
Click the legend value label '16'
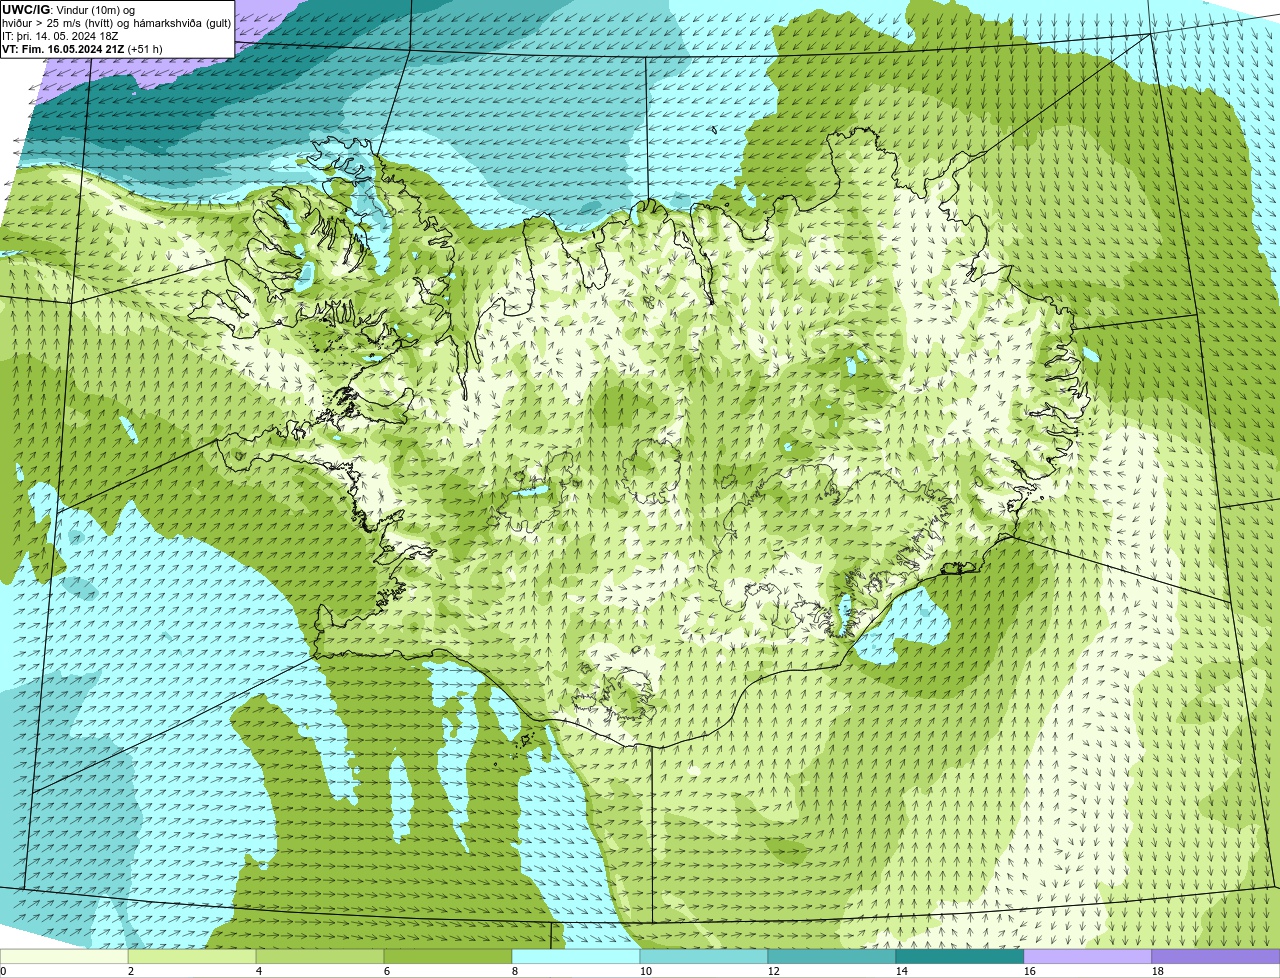[1030, 971]
